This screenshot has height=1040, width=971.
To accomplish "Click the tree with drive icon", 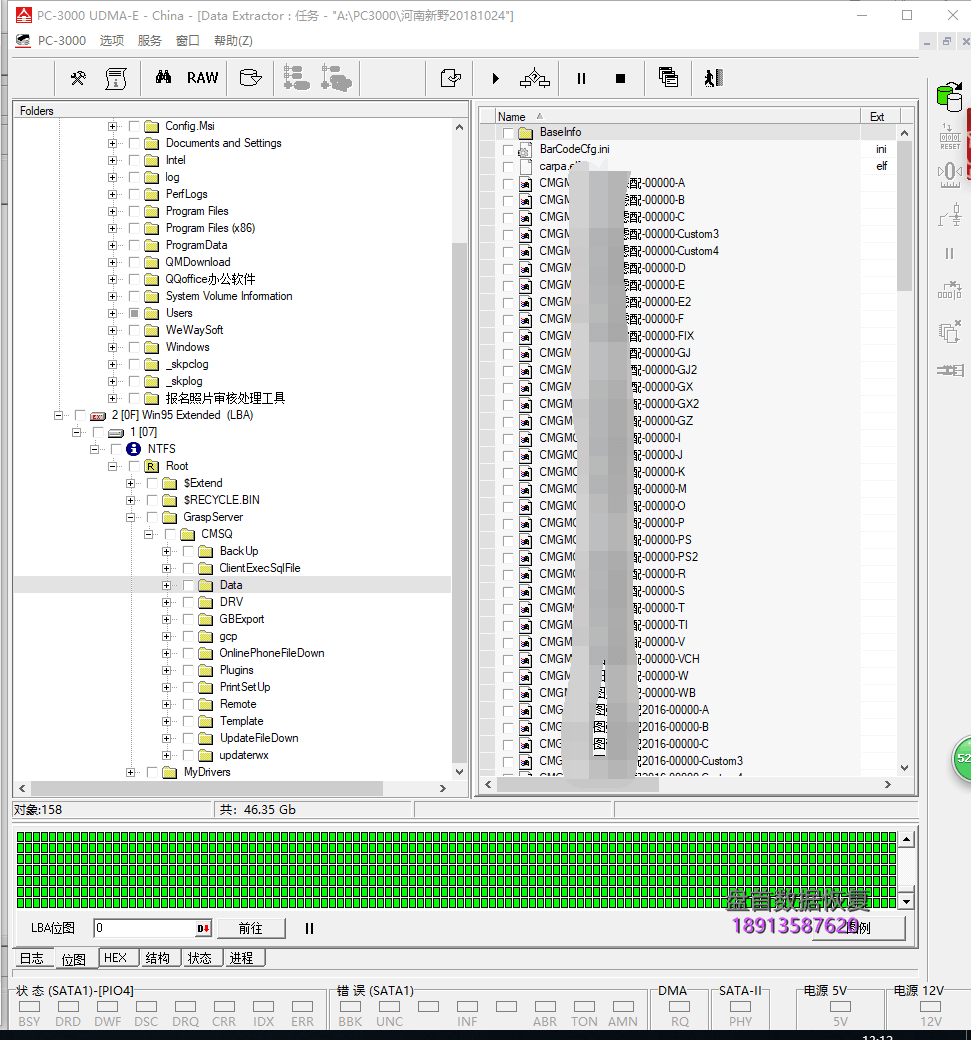I will [x=336, y=78].
